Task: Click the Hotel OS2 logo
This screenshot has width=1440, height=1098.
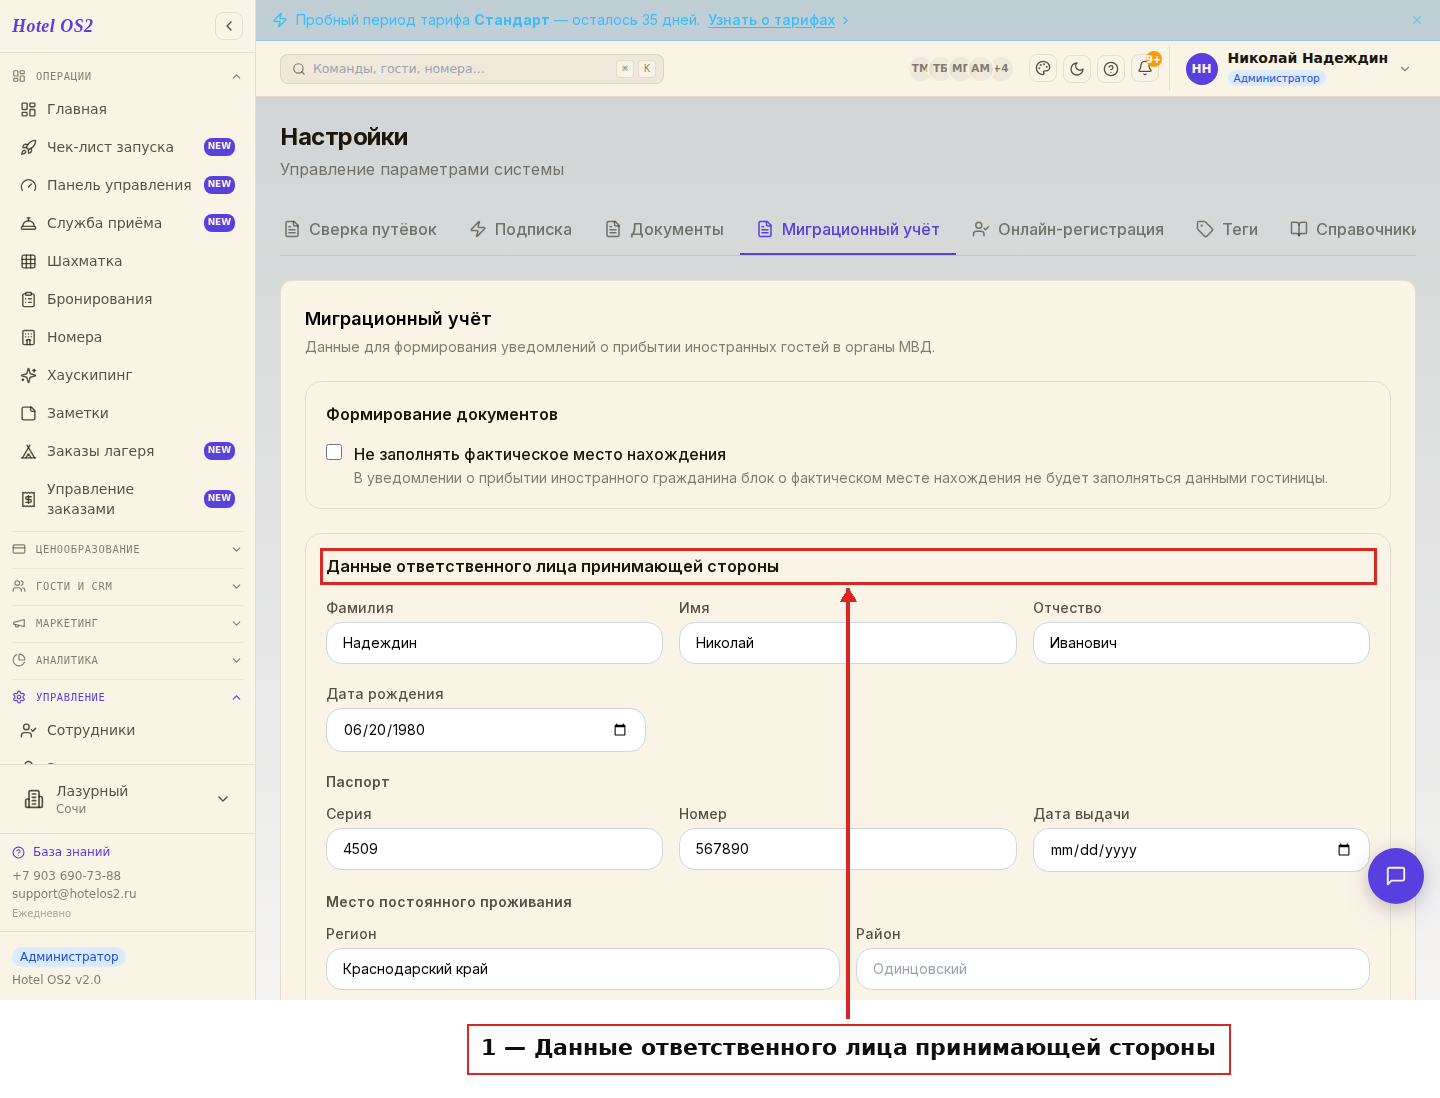Action: [53, 26]
